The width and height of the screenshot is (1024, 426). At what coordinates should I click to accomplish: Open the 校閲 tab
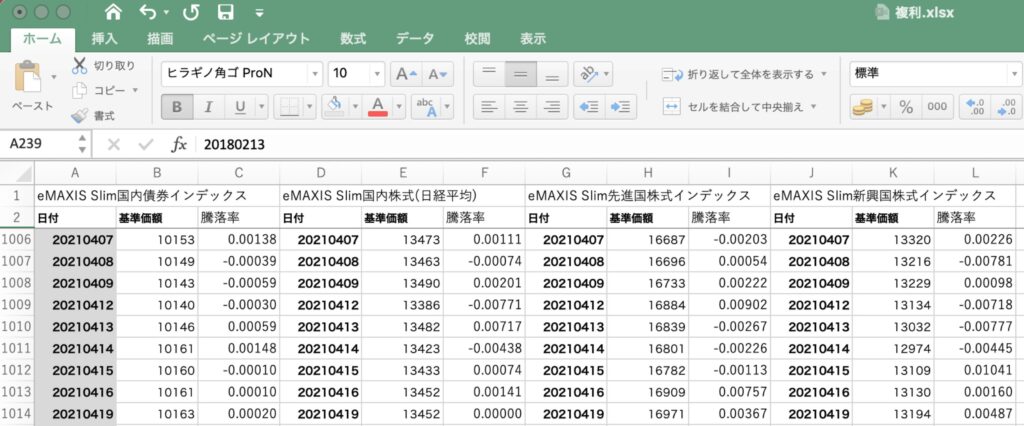(477, 39)
